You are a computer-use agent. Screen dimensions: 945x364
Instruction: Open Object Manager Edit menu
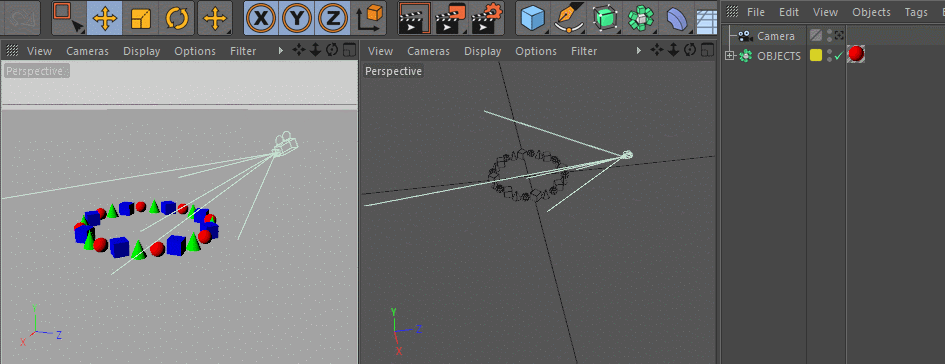coord(789,12)
